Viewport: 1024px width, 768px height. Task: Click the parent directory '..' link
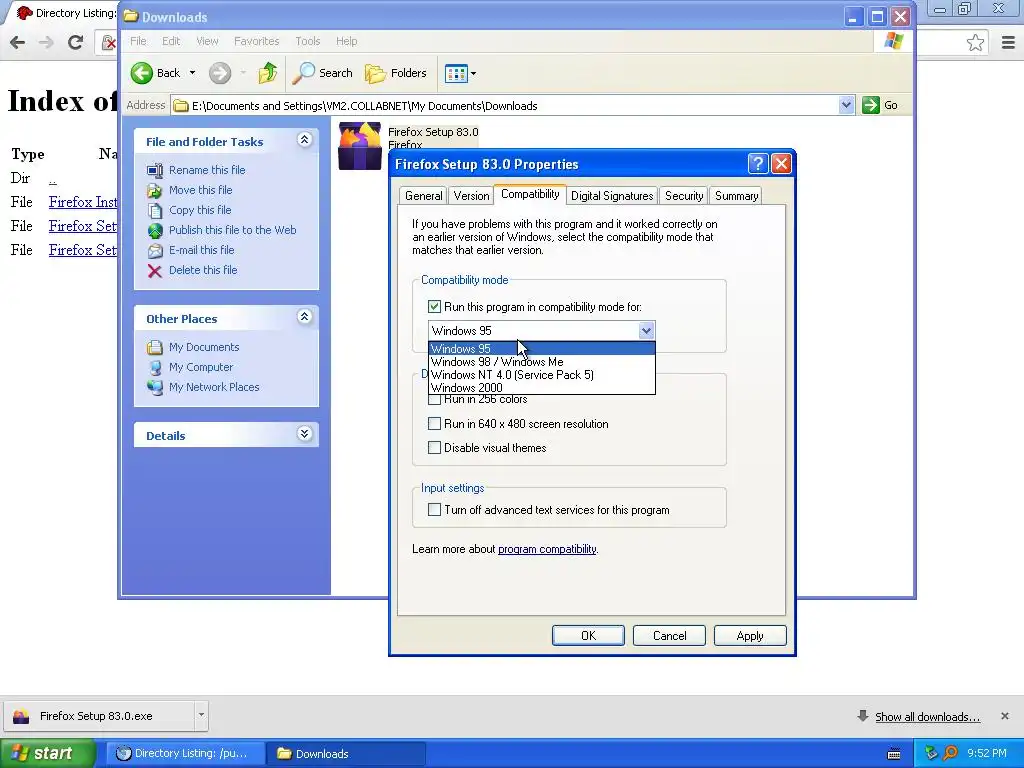[53, 179]
